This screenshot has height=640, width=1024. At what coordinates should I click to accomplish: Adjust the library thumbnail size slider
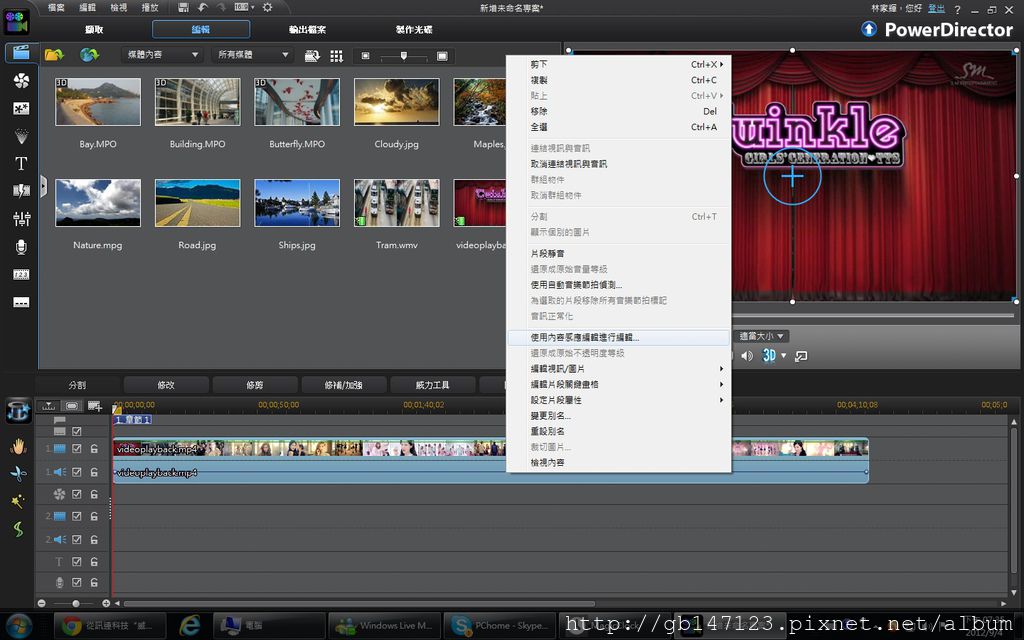(x=404, y=56)
